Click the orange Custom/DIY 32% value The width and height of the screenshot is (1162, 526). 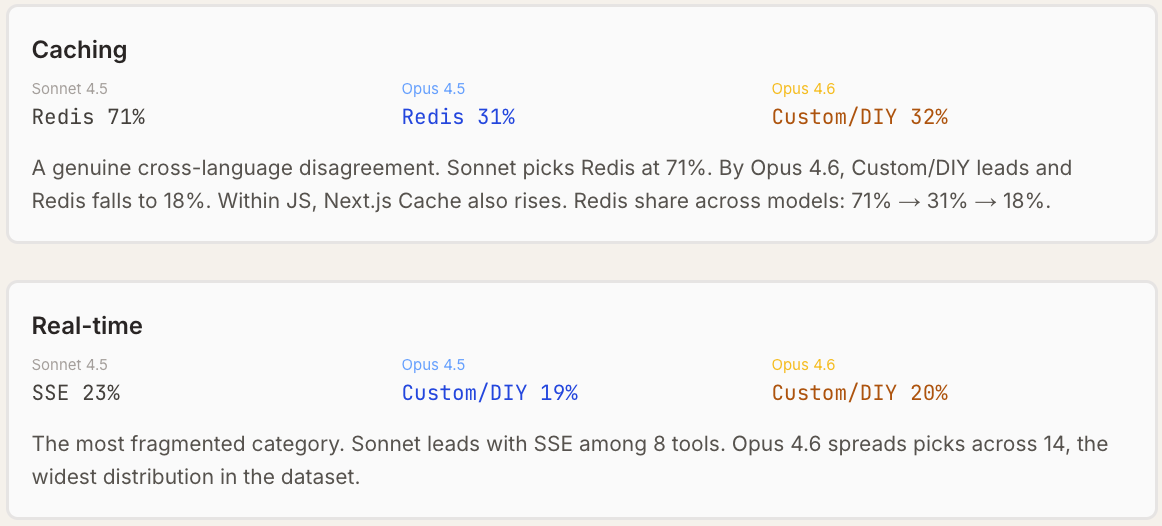pyautogui.click(x=859, y=117)
